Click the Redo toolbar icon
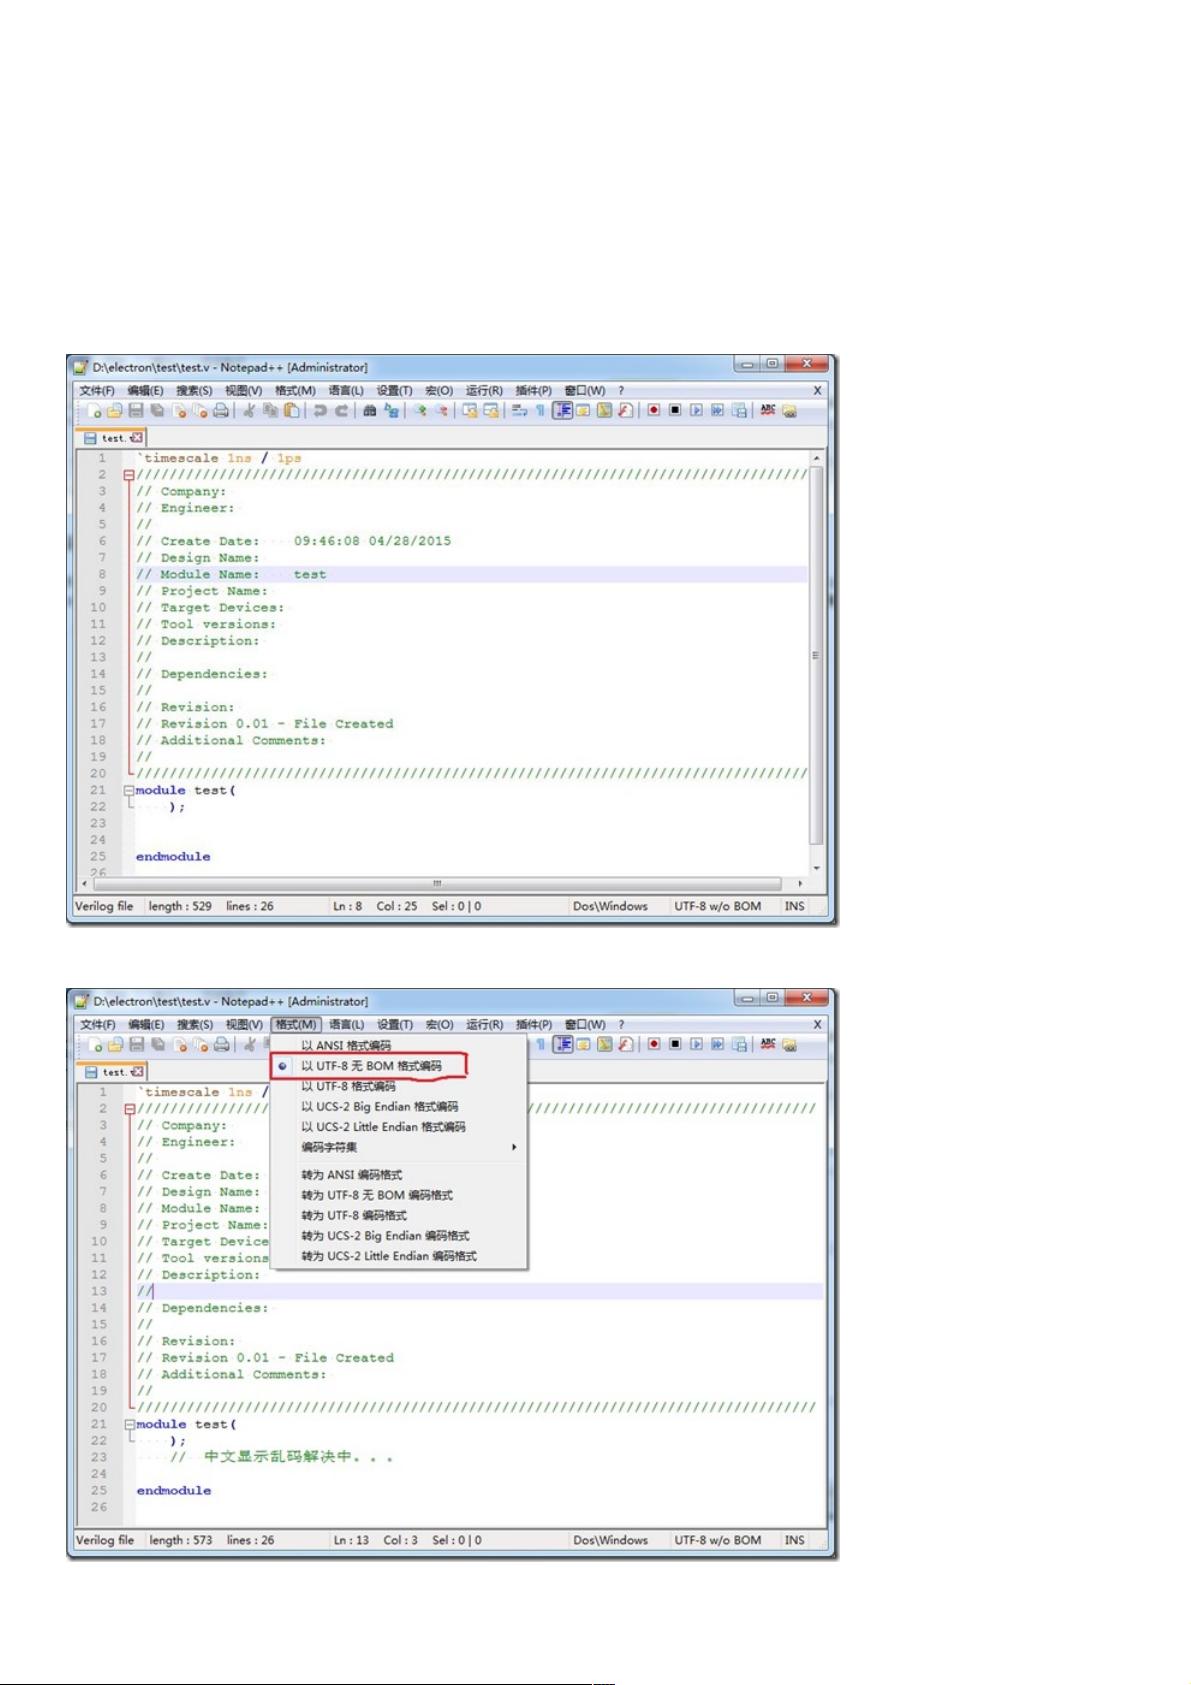Image resolution: width=1191 pixels, height=1685 pixels. (x=342, y=411)
